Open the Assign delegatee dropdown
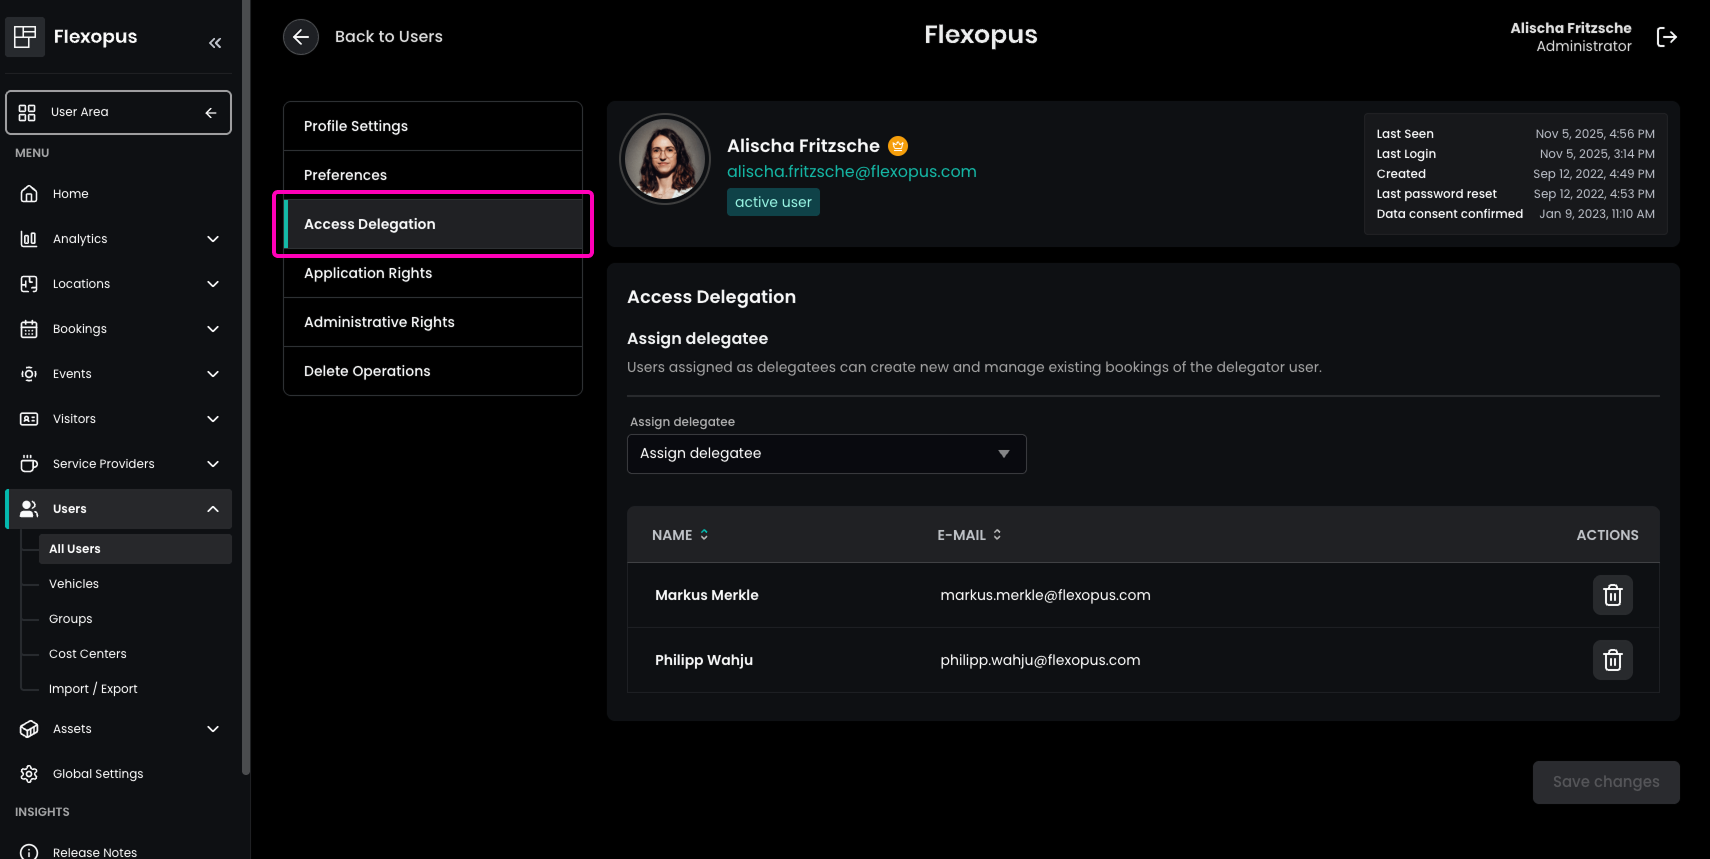The height and width of the screenshot is (859, 1710). coord(826,454)
